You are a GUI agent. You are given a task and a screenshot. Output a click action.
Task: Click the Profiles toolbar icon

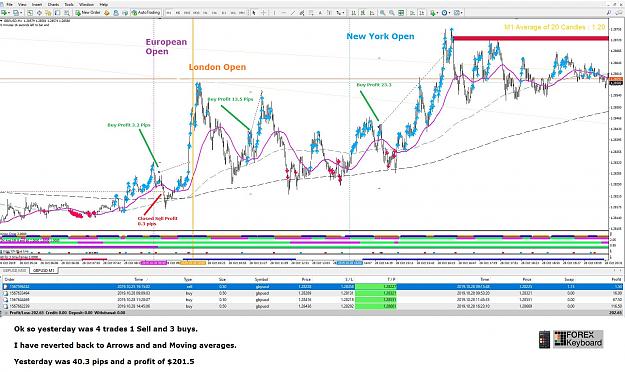click(16, 13)
